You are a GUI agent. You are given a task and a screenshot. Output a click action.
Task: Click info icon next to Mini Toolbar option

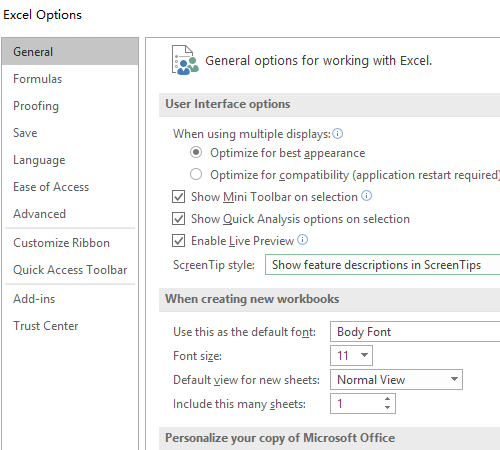(366, 196)
